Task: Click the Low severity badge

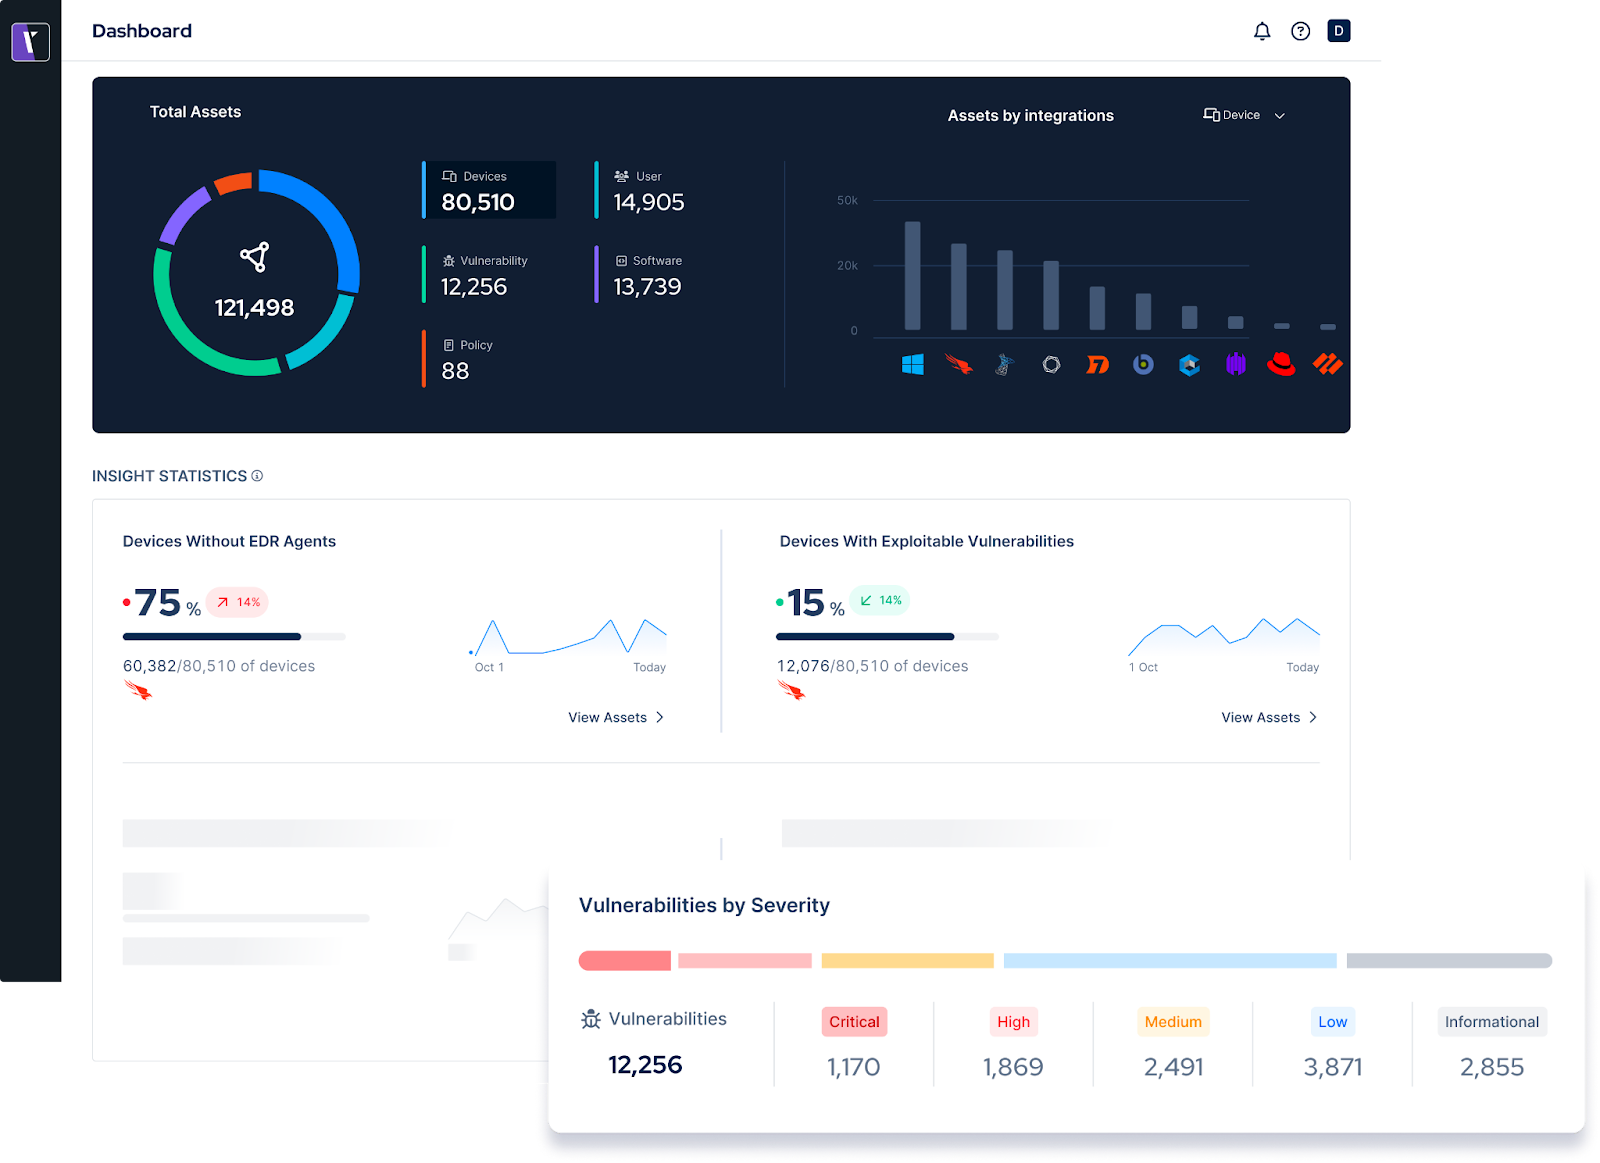Action: point(1332,1021)
